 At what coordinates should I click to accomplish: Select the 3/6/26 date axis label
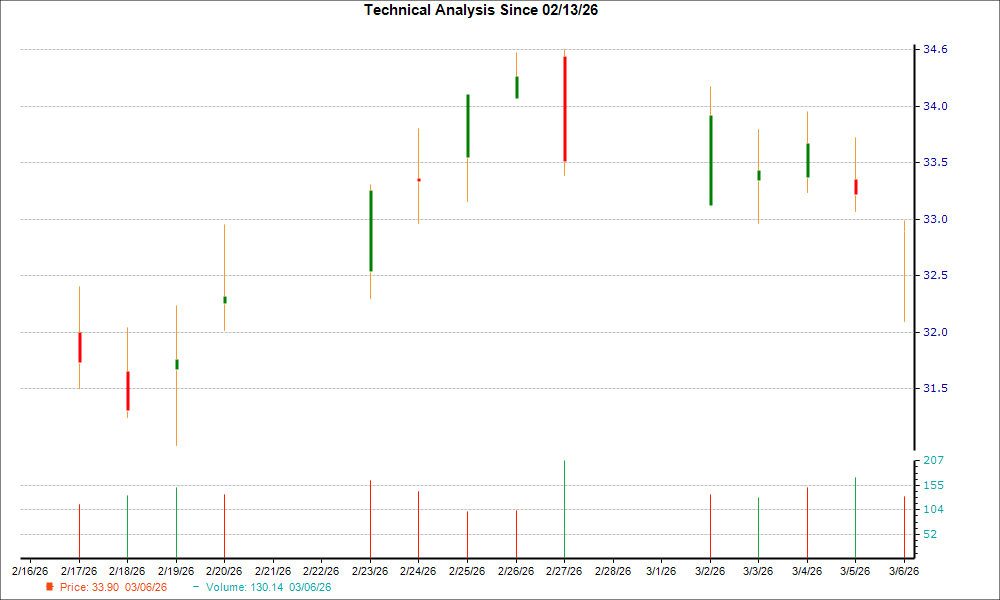904,571
